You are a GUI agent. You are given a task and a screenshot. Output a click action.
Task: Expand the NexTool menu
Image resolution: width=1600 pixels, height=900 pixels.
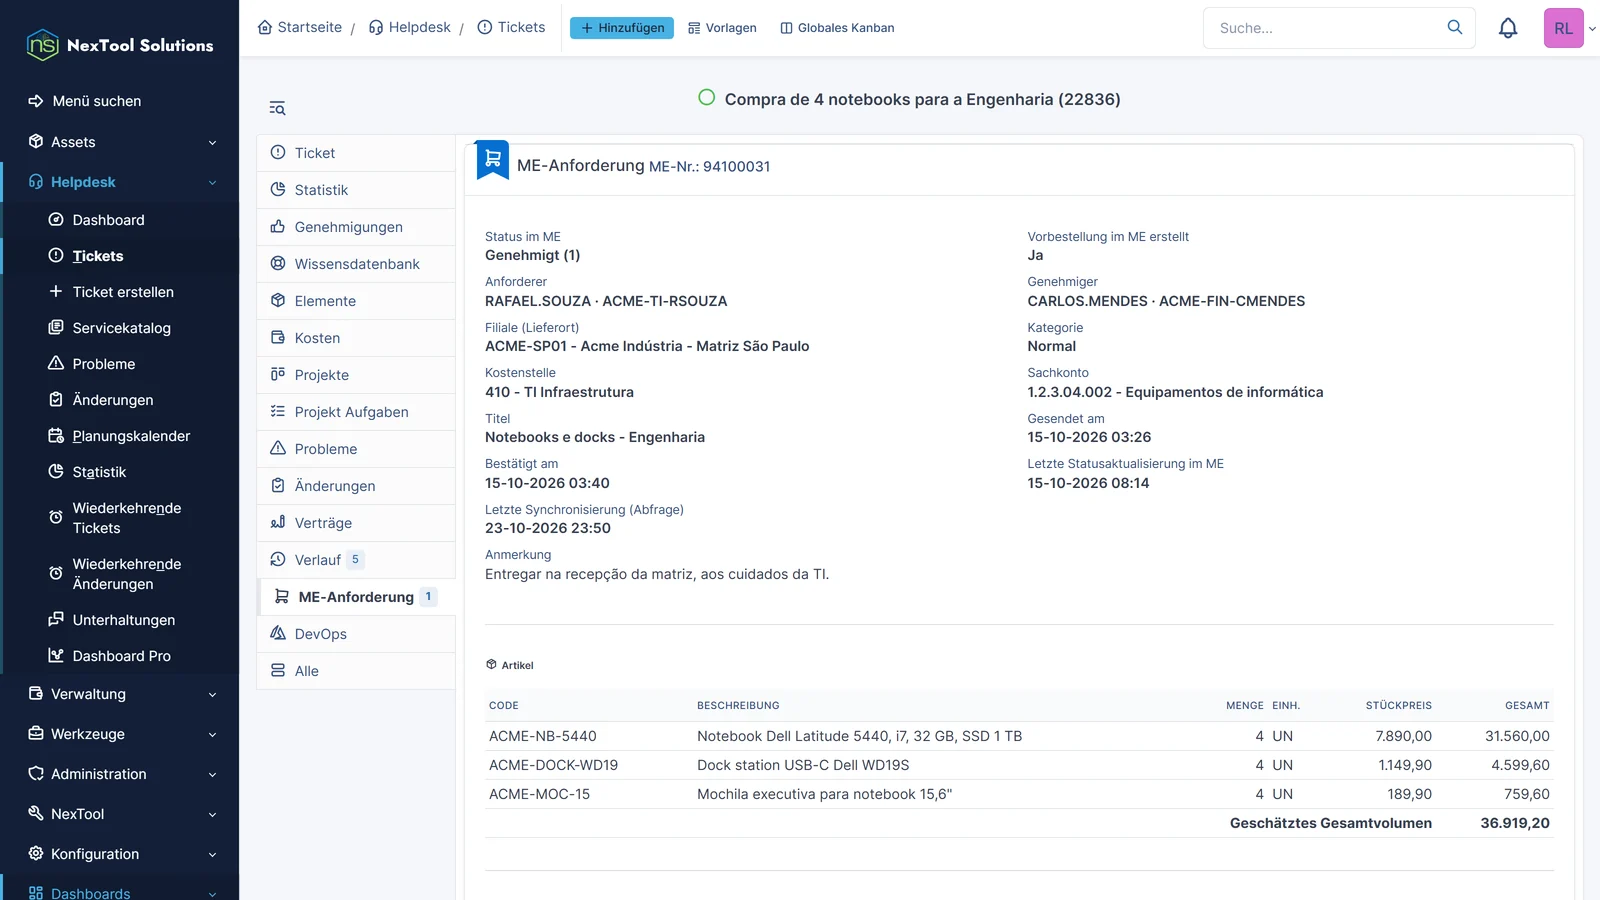[x=120, y=814]
